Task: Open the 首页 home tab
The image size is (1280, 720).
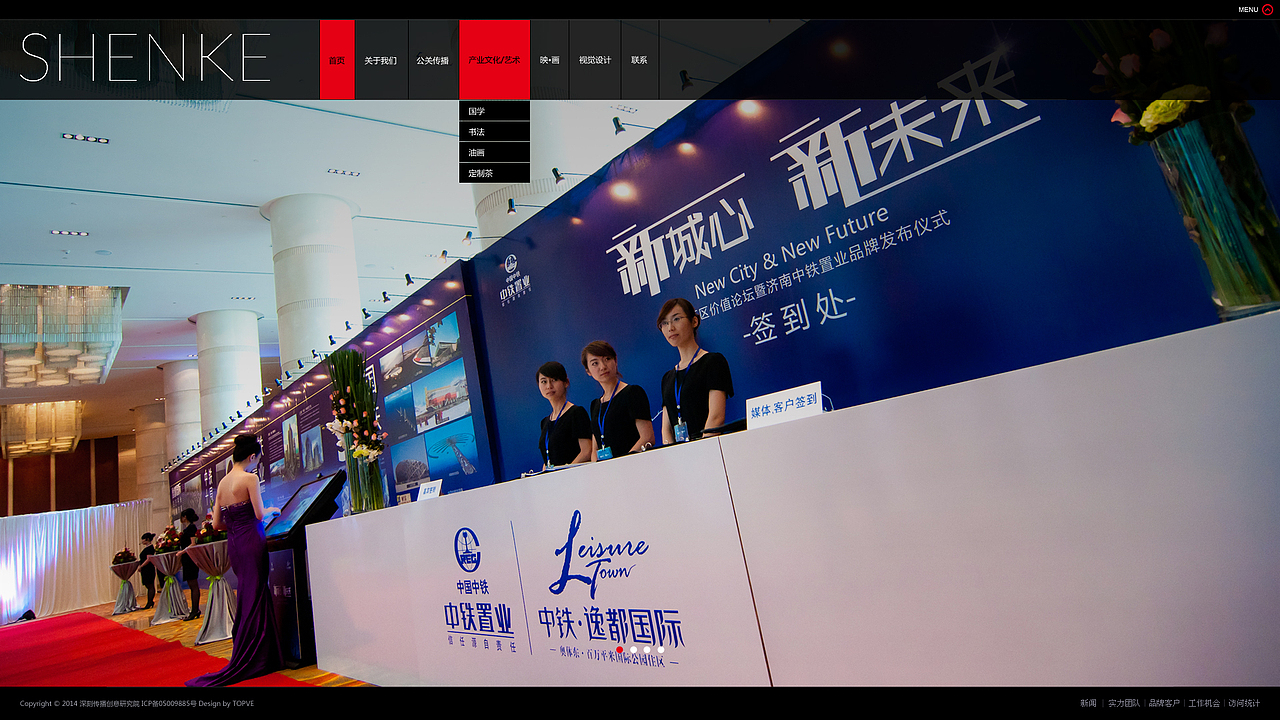Action: coord(337,60)
